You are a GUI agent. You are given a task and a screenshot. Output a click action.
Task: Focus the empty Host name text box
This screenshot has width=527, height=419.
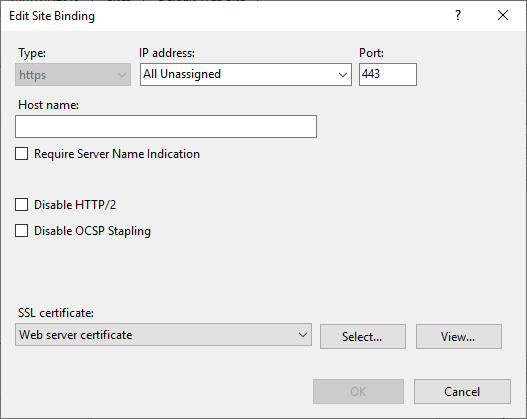(x=166, y=127)
